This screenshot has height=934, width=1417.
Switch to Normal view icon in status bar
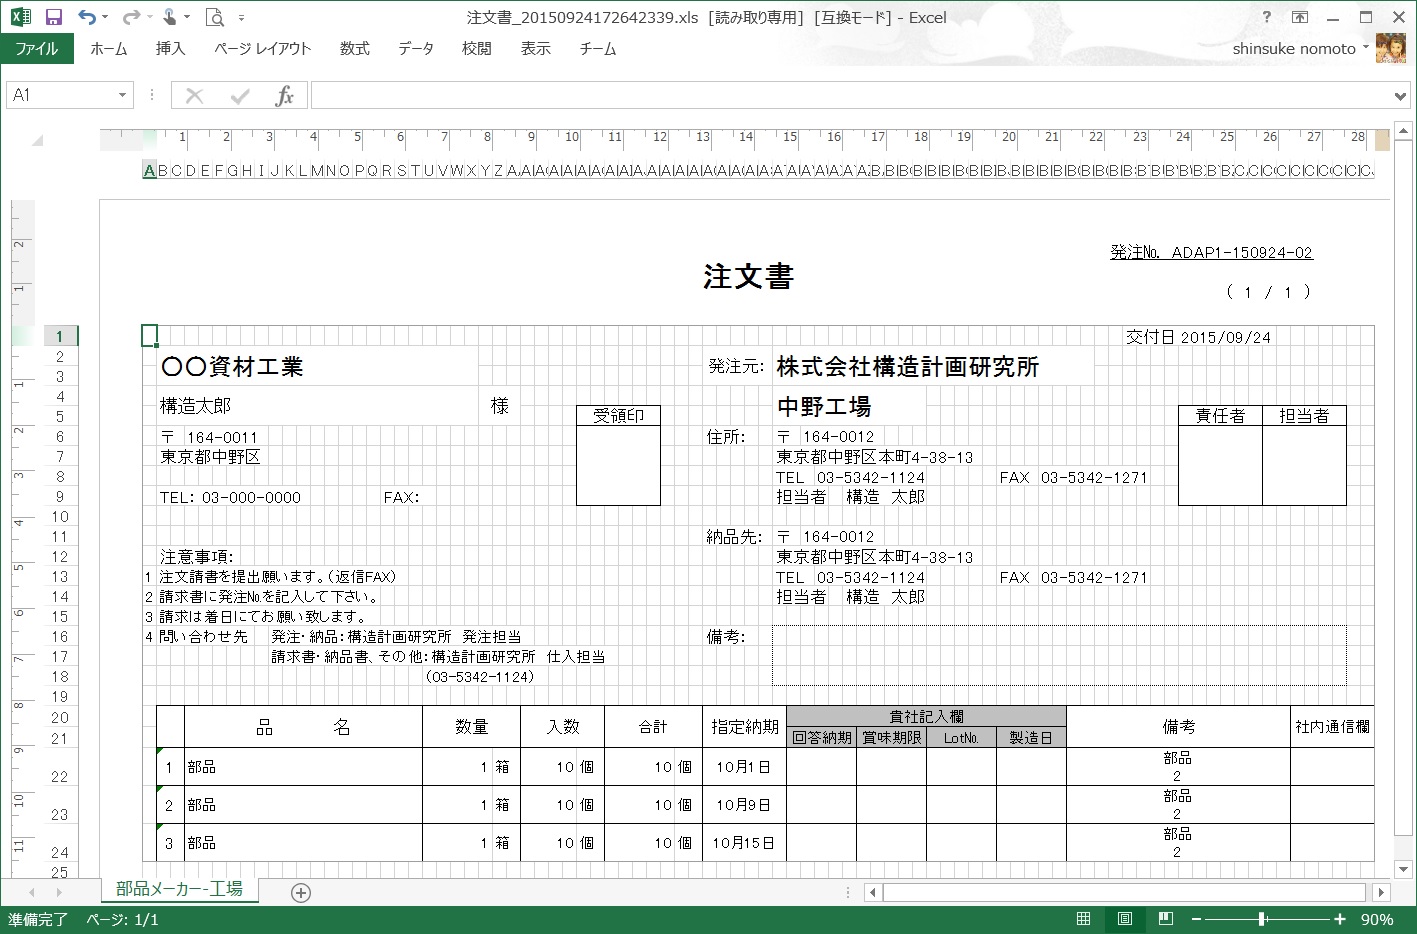(x=1083, y=919)
